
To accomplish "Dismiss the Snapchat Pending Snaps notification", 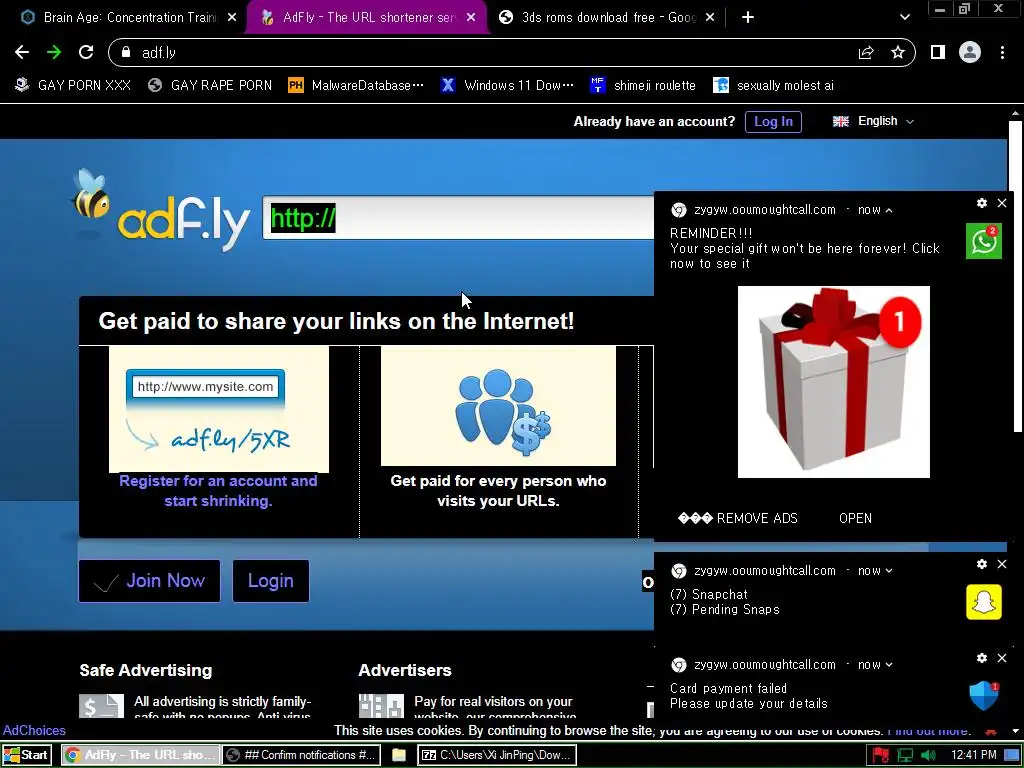I will 1002,564.
